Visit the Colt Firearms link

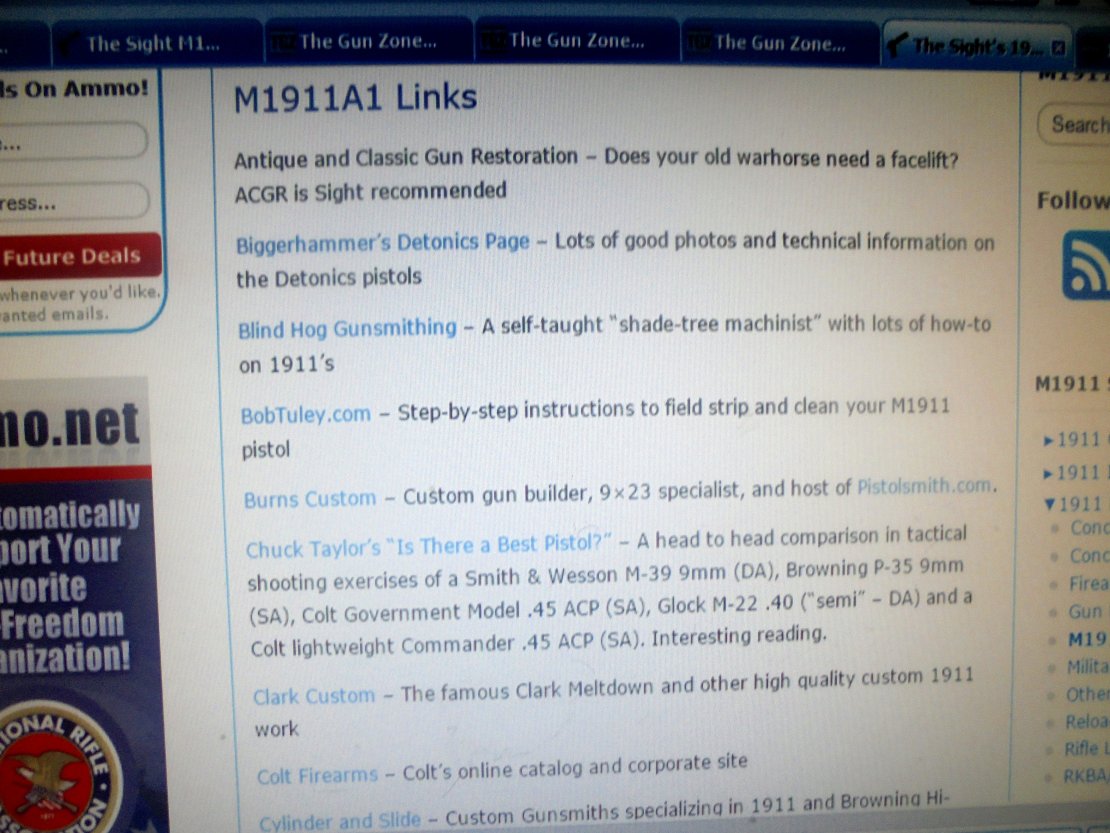(317, 776)
